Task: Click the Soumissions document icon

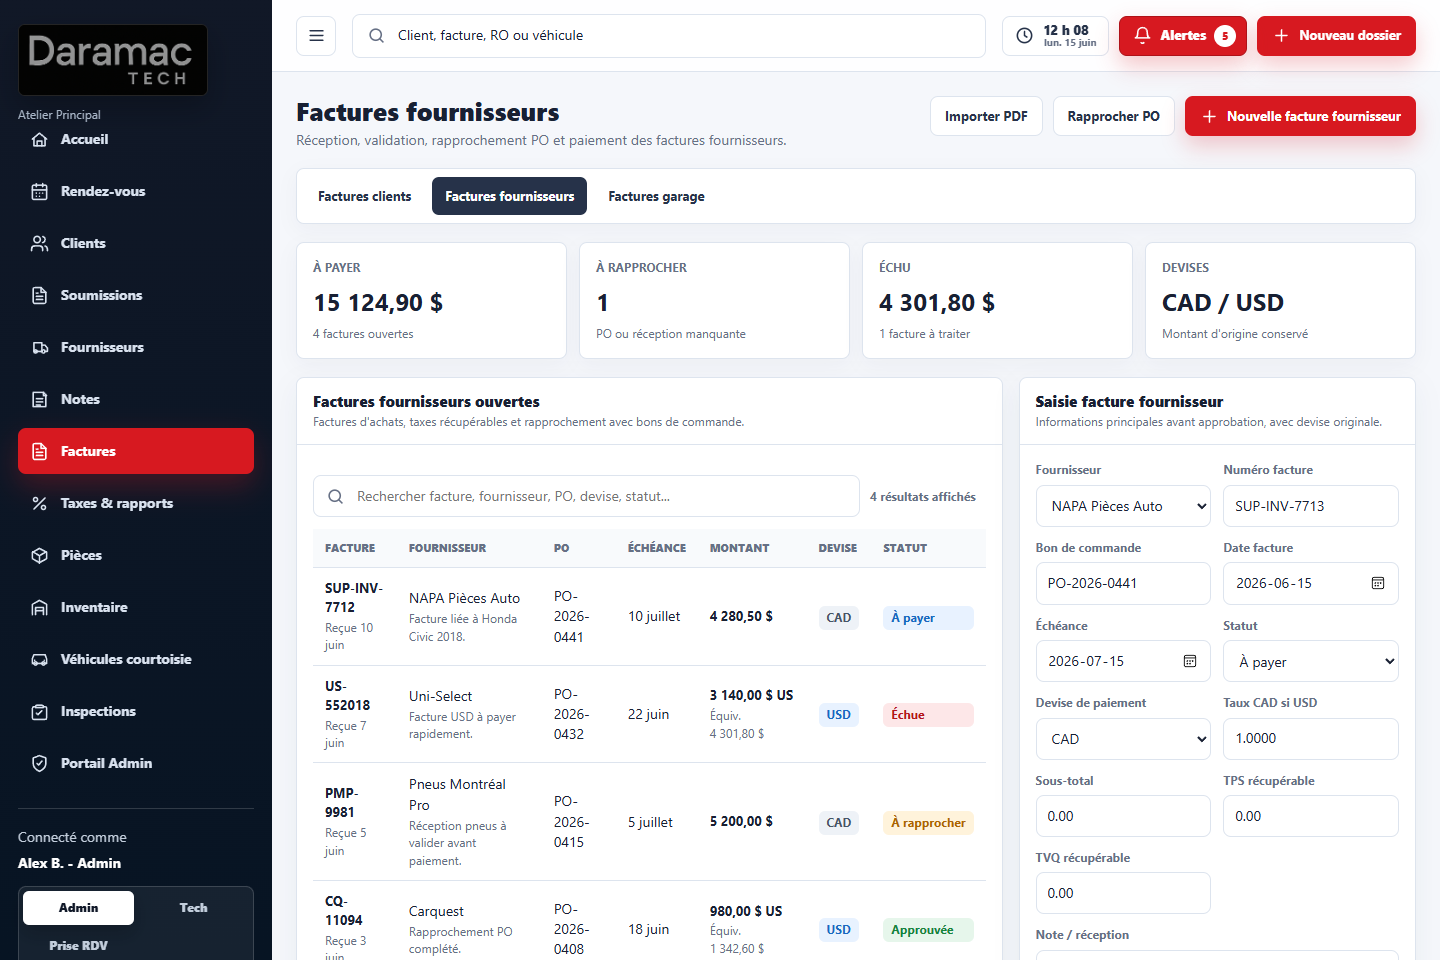Action: [40, 296]
